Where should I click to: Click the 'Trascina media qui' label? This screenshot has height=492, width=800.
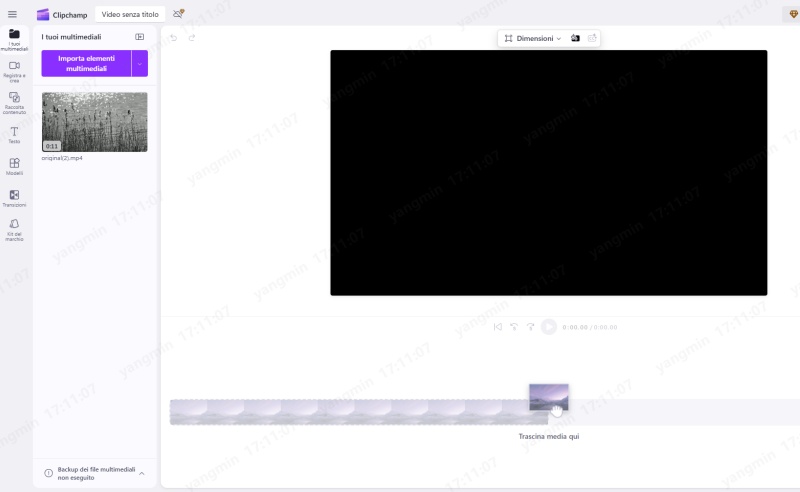(548, 436)
